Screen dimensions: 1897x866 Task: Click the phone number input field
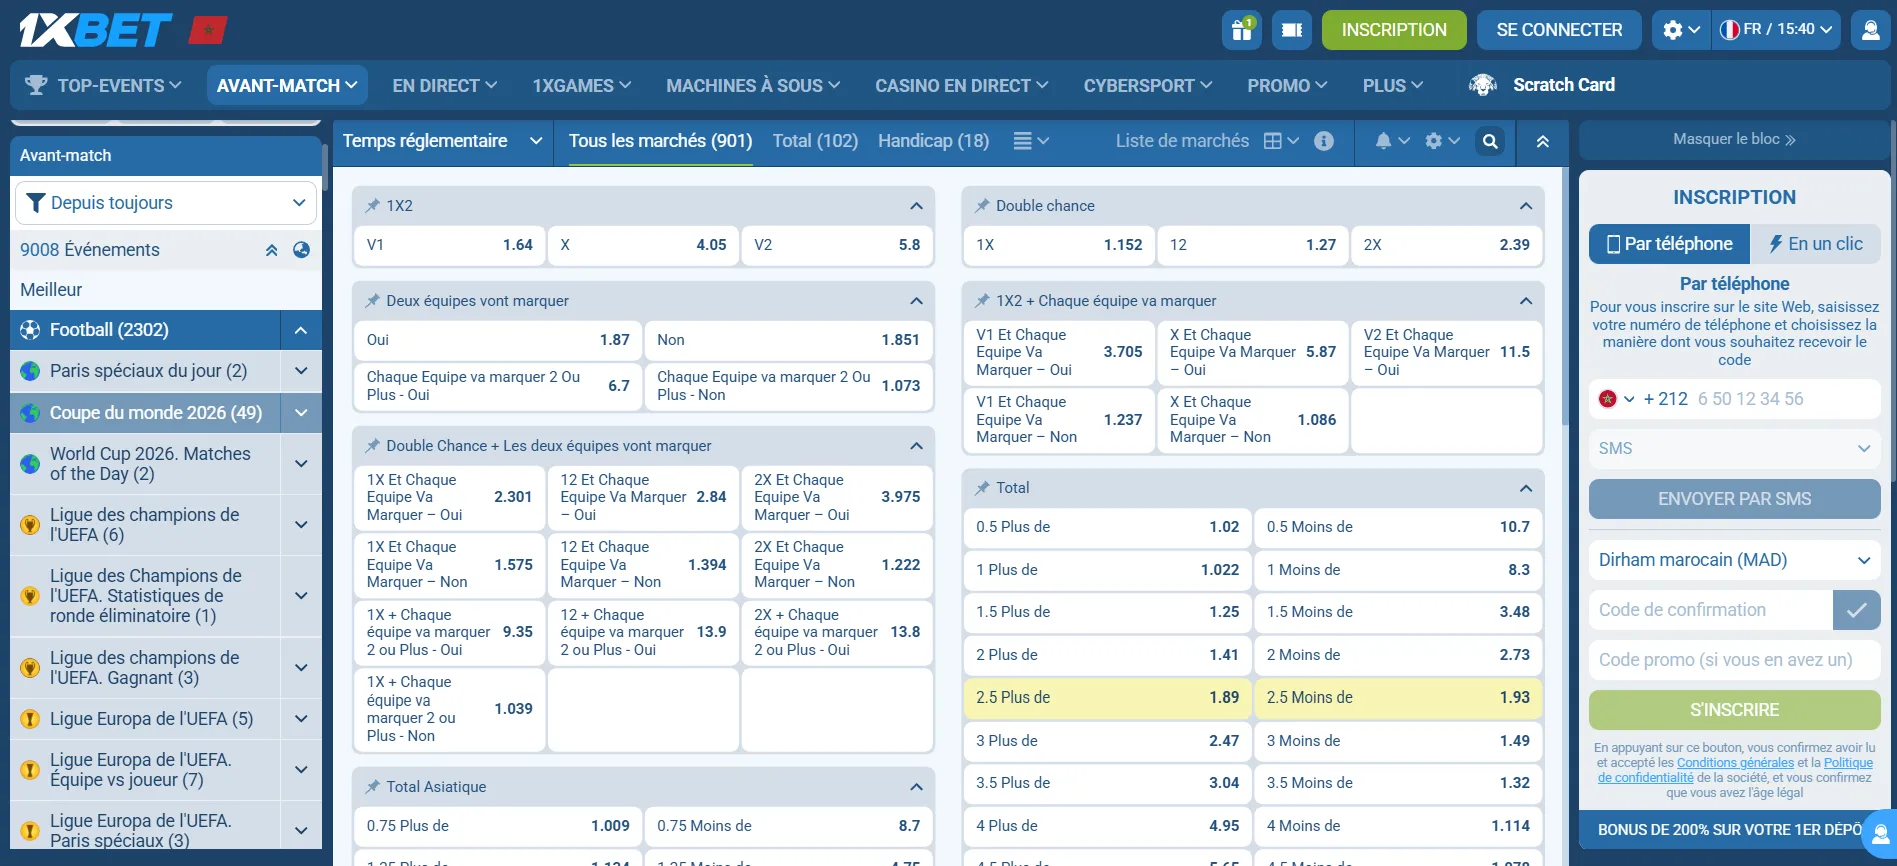[x=1786, y=399]
